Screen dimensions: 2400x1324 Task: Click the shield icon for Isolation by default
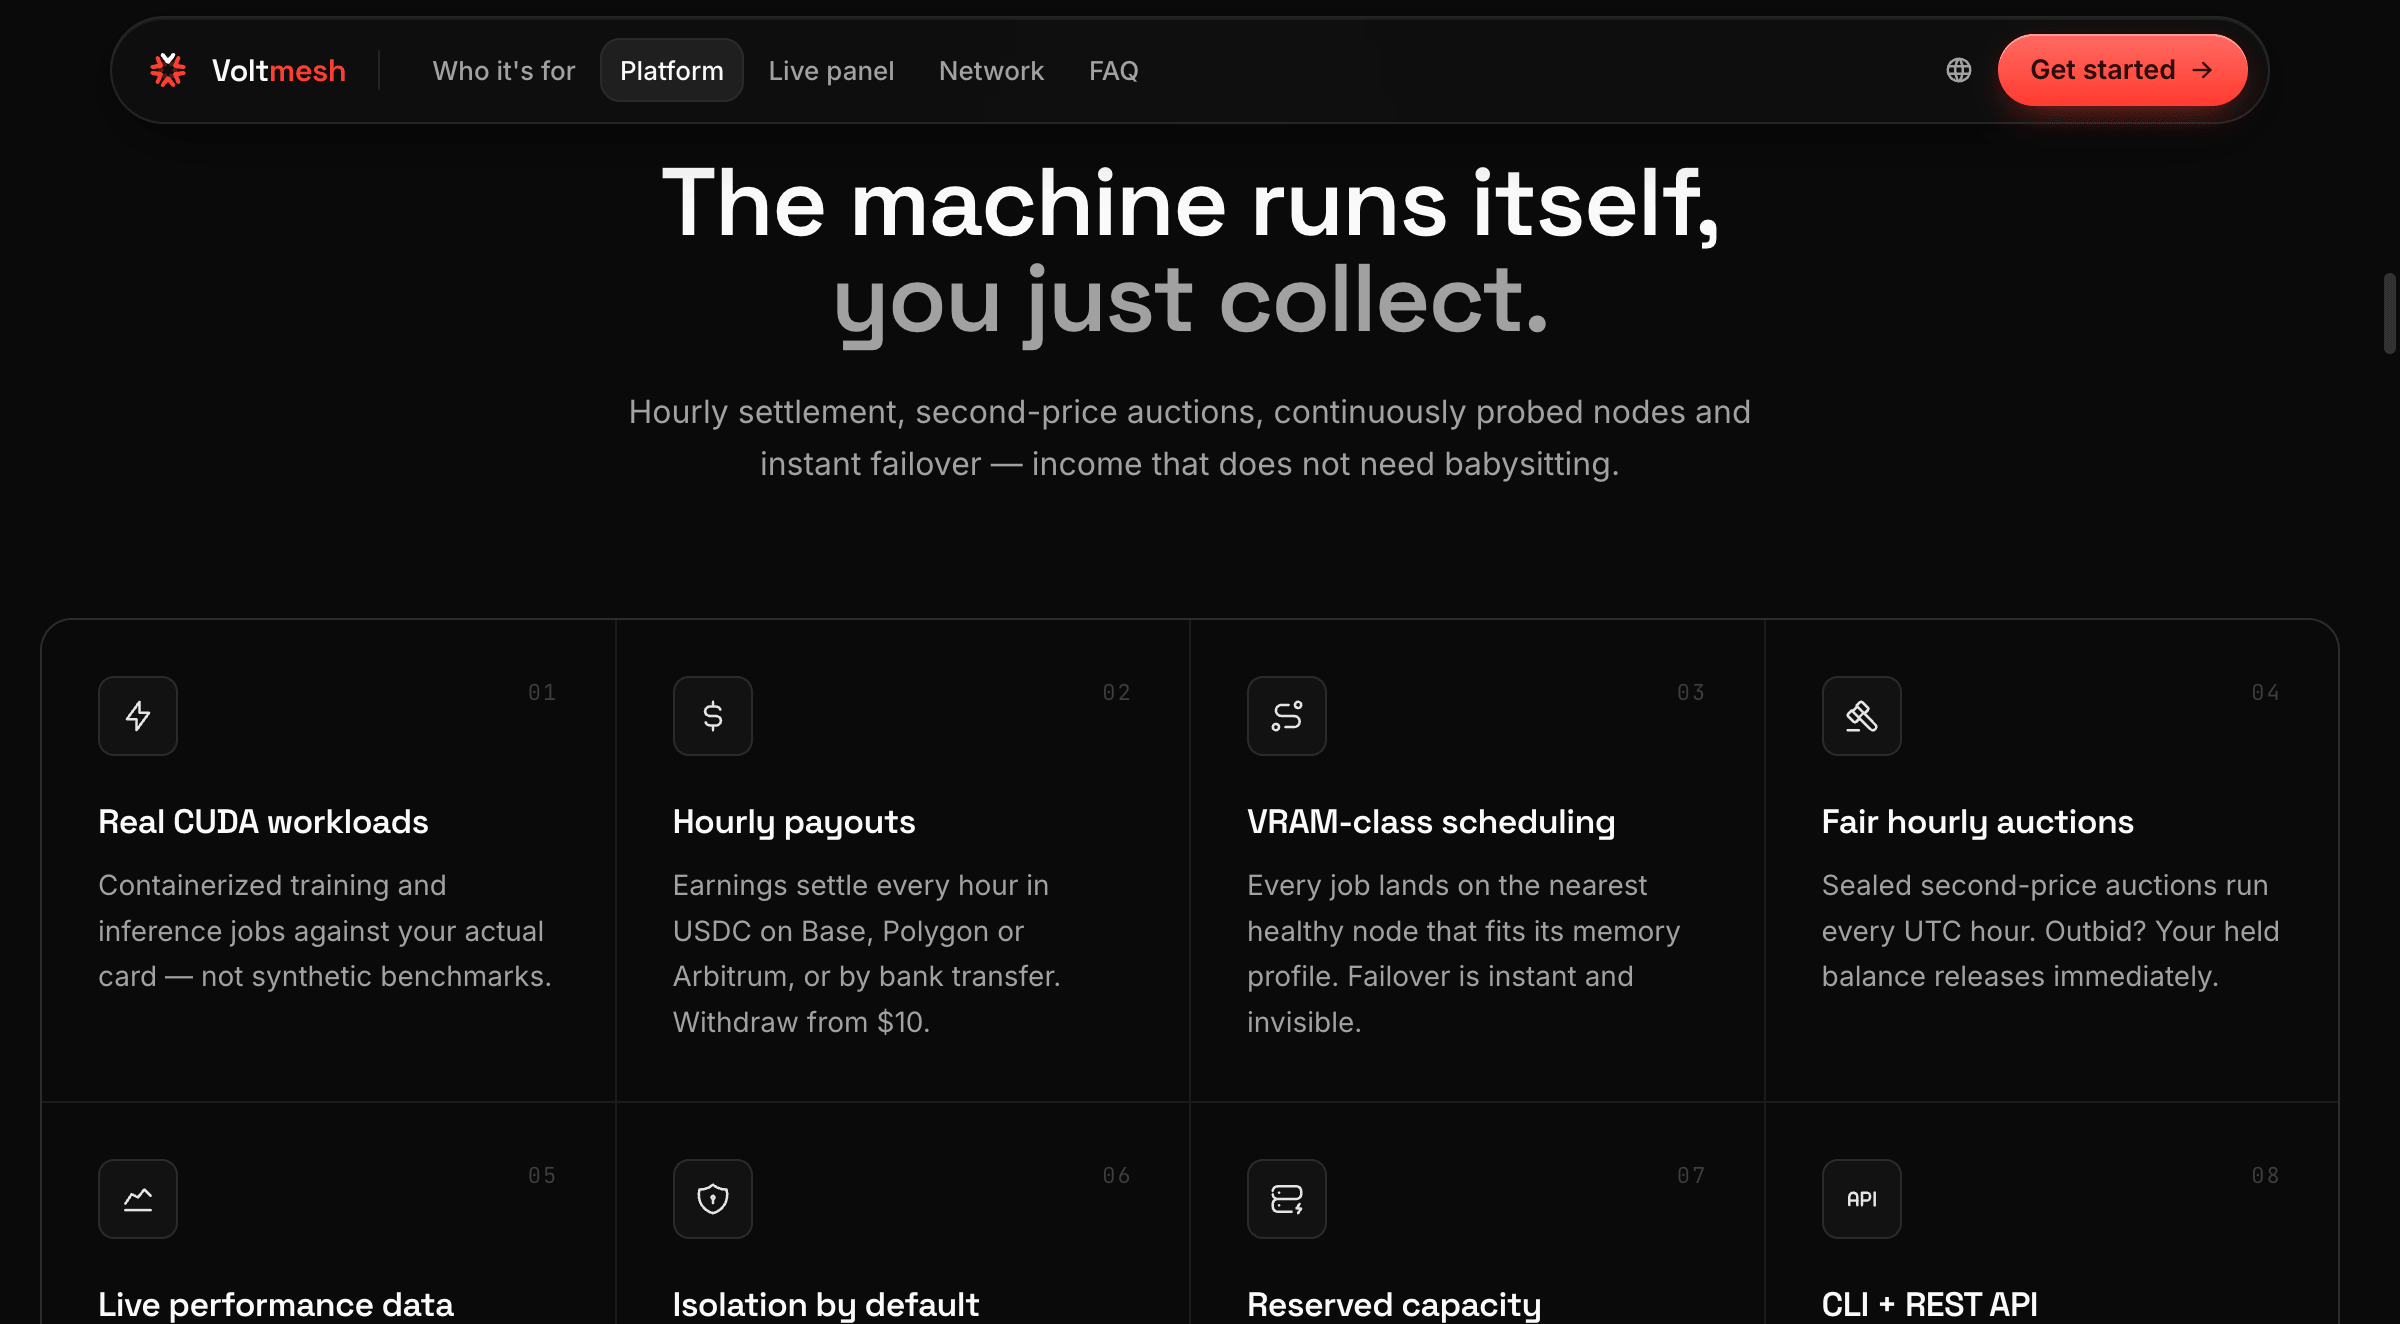pyautogui.click(x=712, y=1199)
